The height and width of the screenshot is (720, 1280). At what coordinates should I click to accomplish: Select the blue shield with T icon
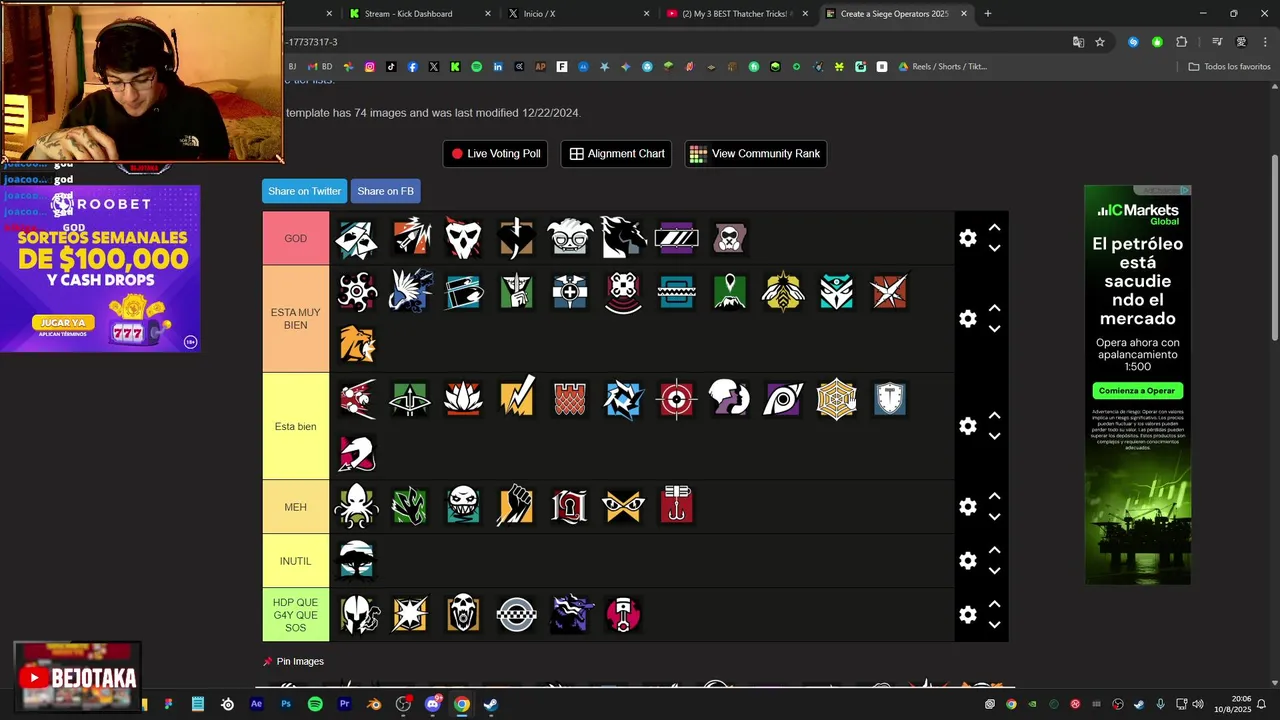pos(890,399)
